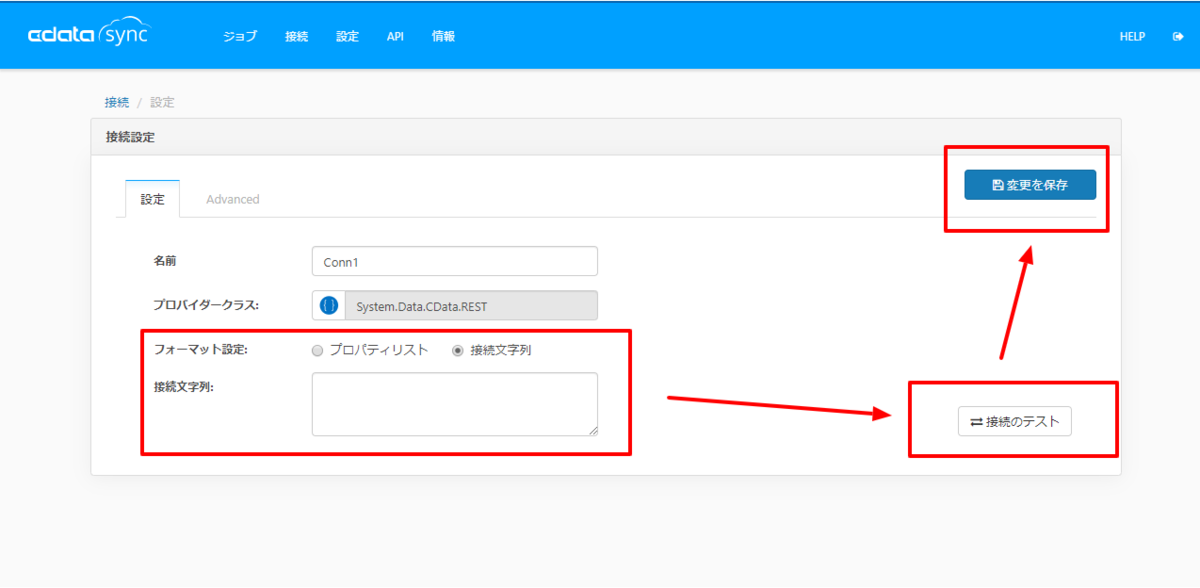Image resolution: width=1200 pixels, height=588 pixels.
Task: Open the ジョブ menu
Action: (x=239, y=36)
